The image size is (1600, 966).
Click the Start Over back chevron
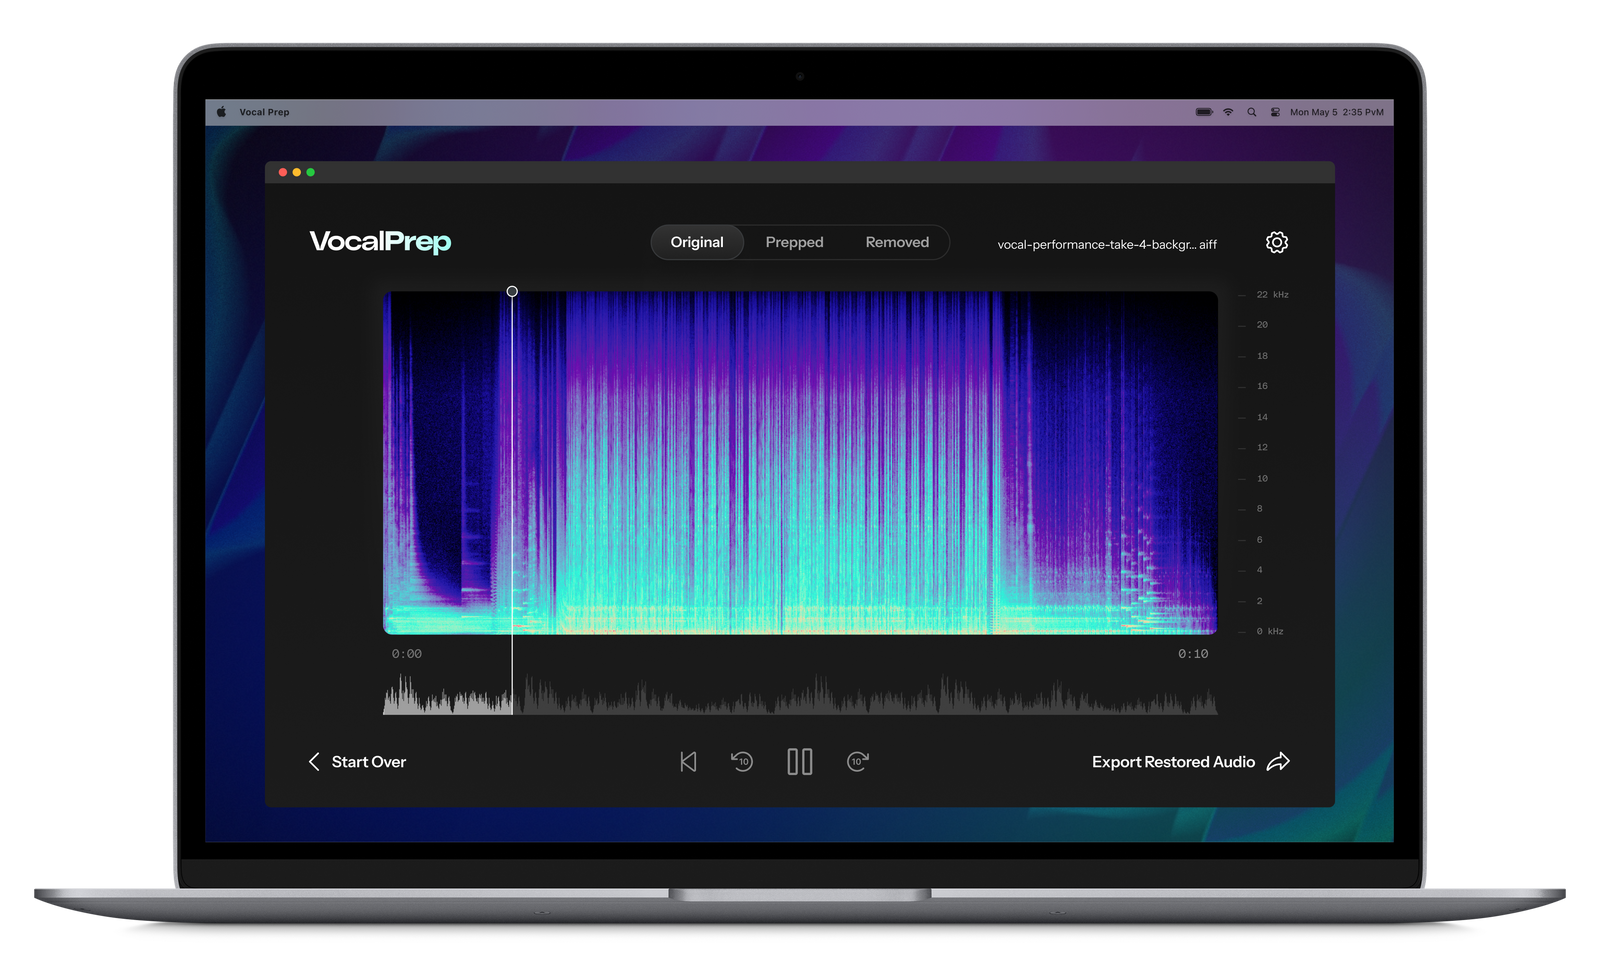point(314,762)
